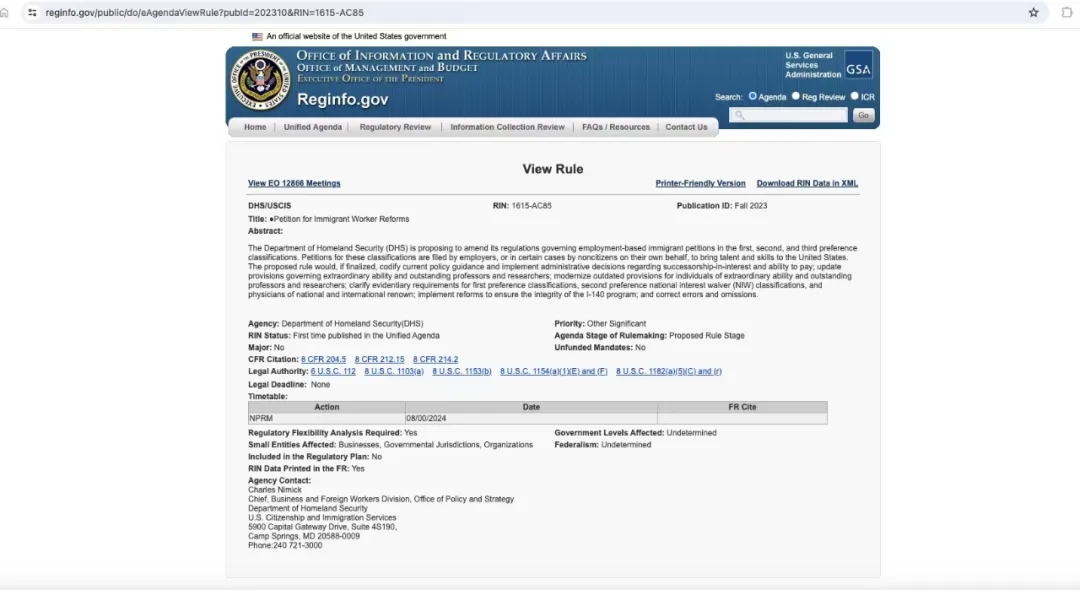
Task: Open View EO 12866 Meetings link
Action: [x=294, y=183]
